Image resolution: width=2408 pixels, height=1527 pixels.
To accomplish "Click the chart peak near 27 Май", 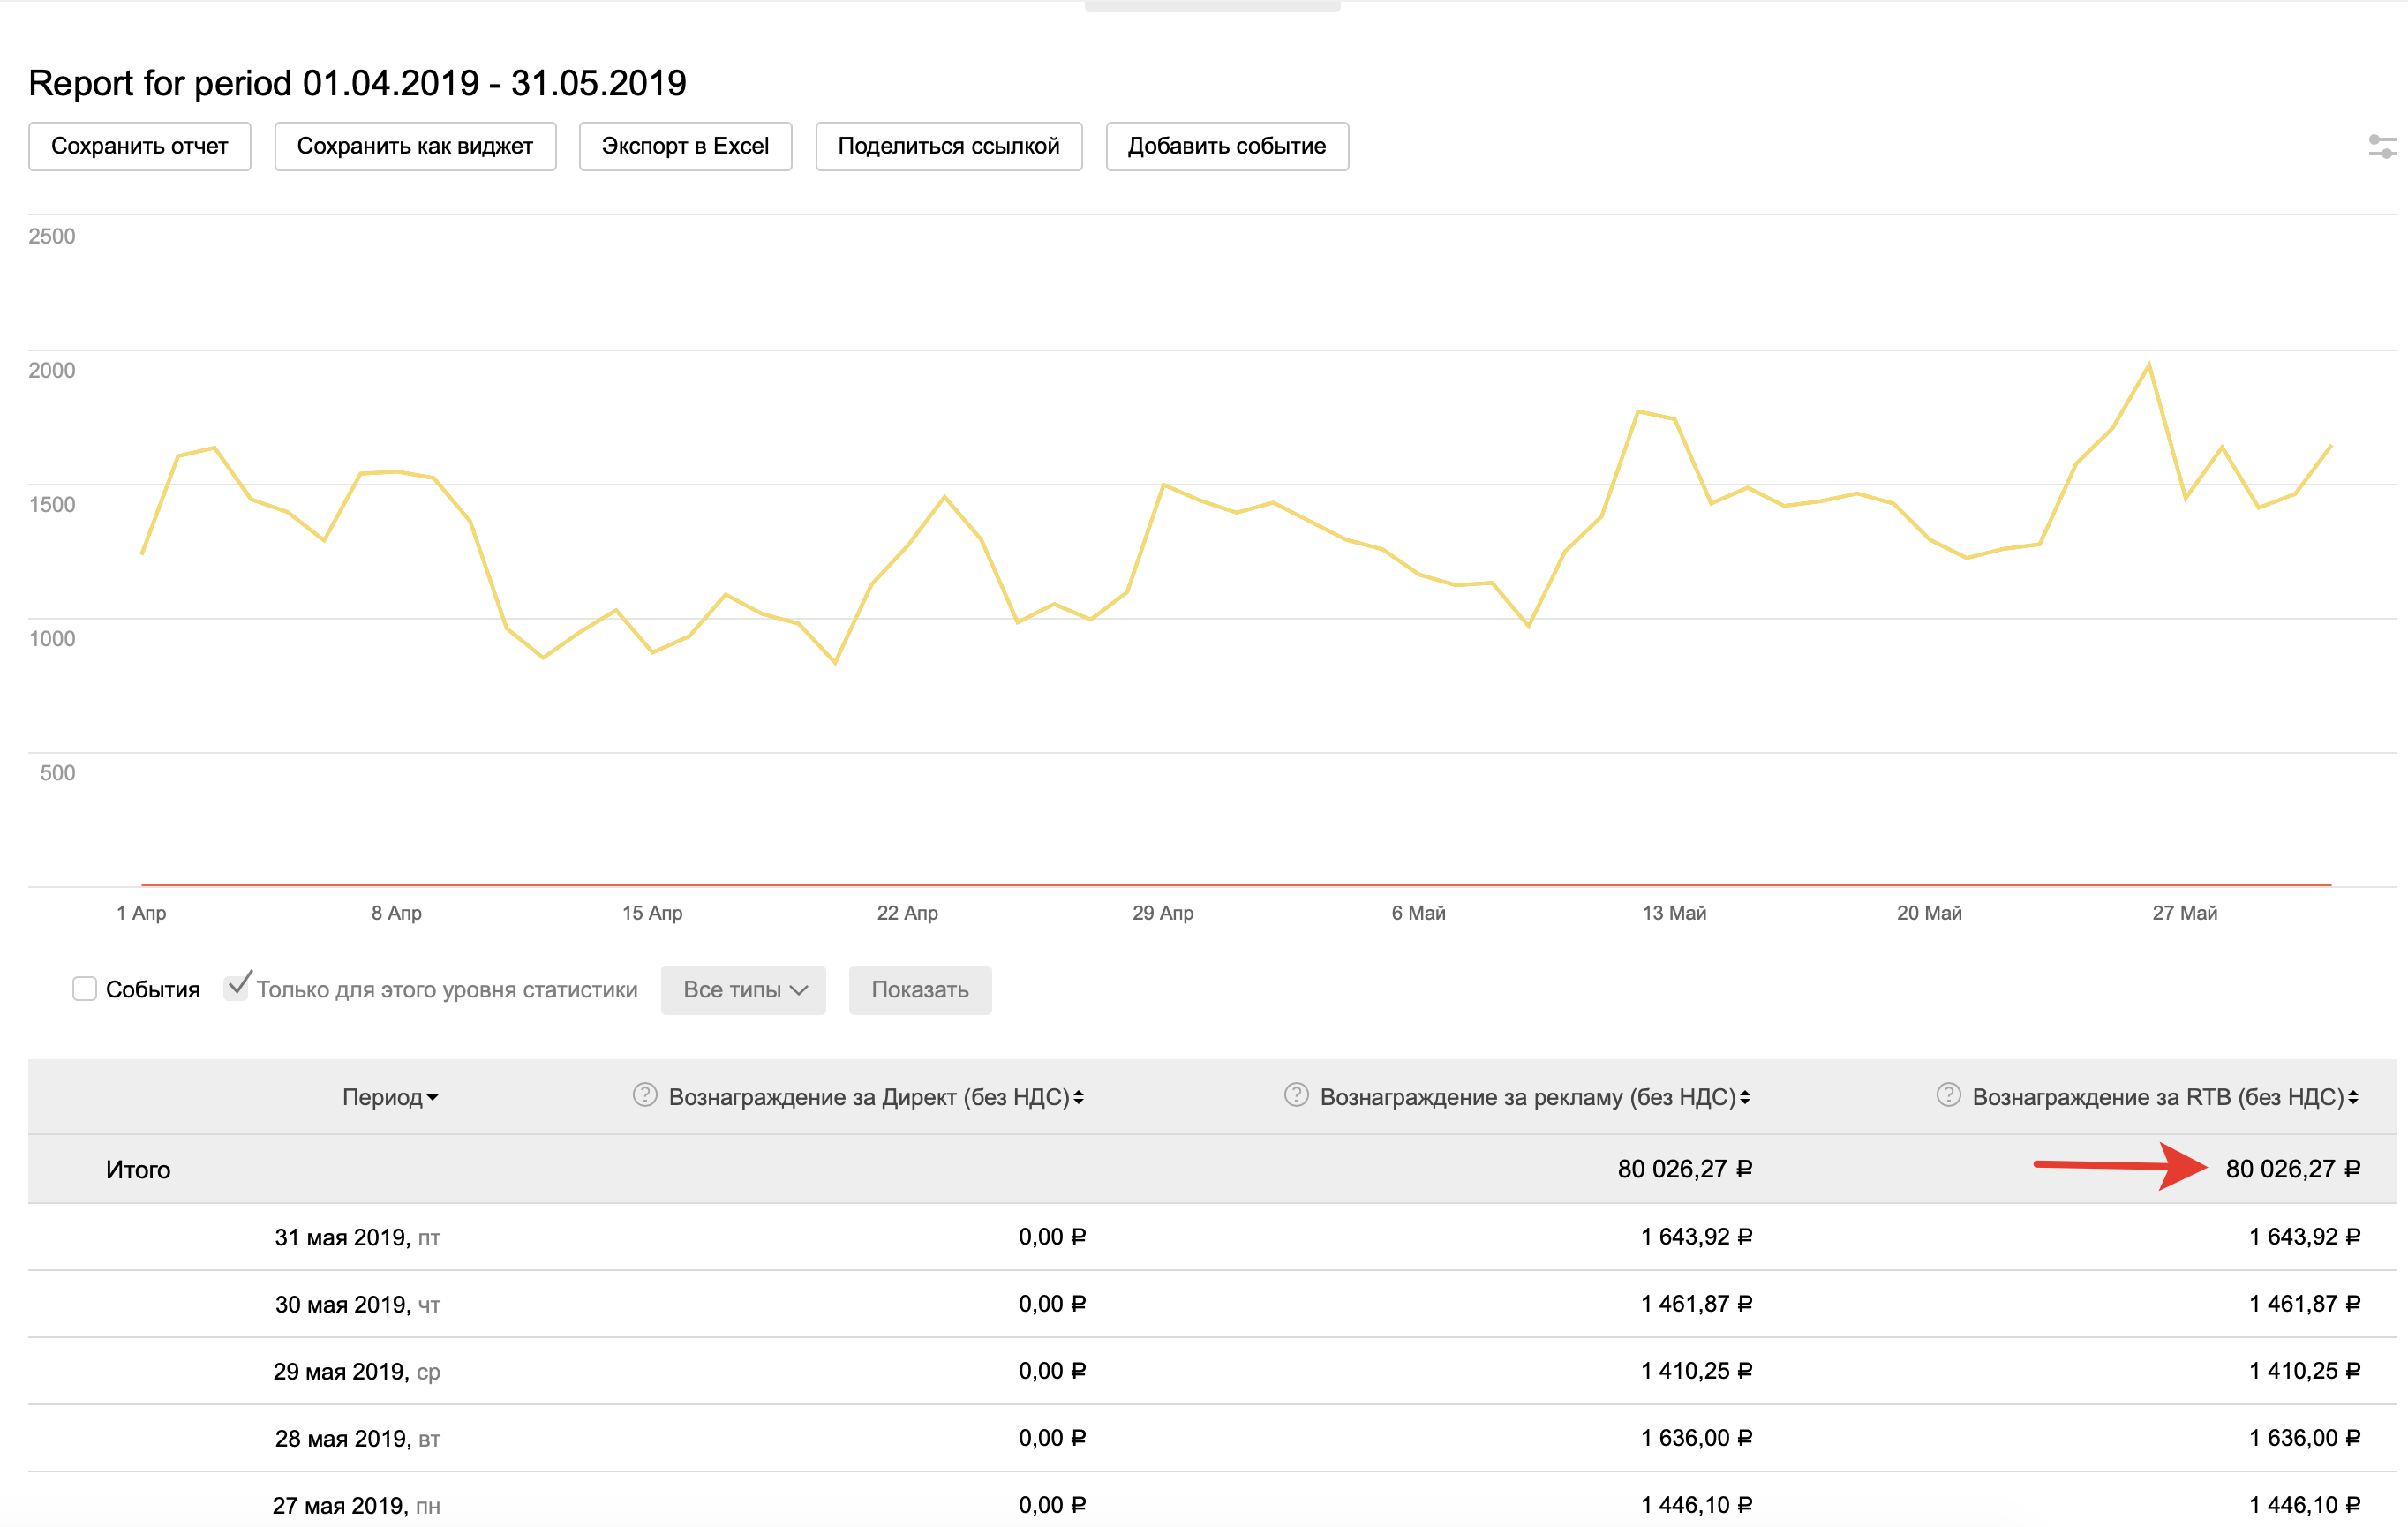I will [2148, 366].
